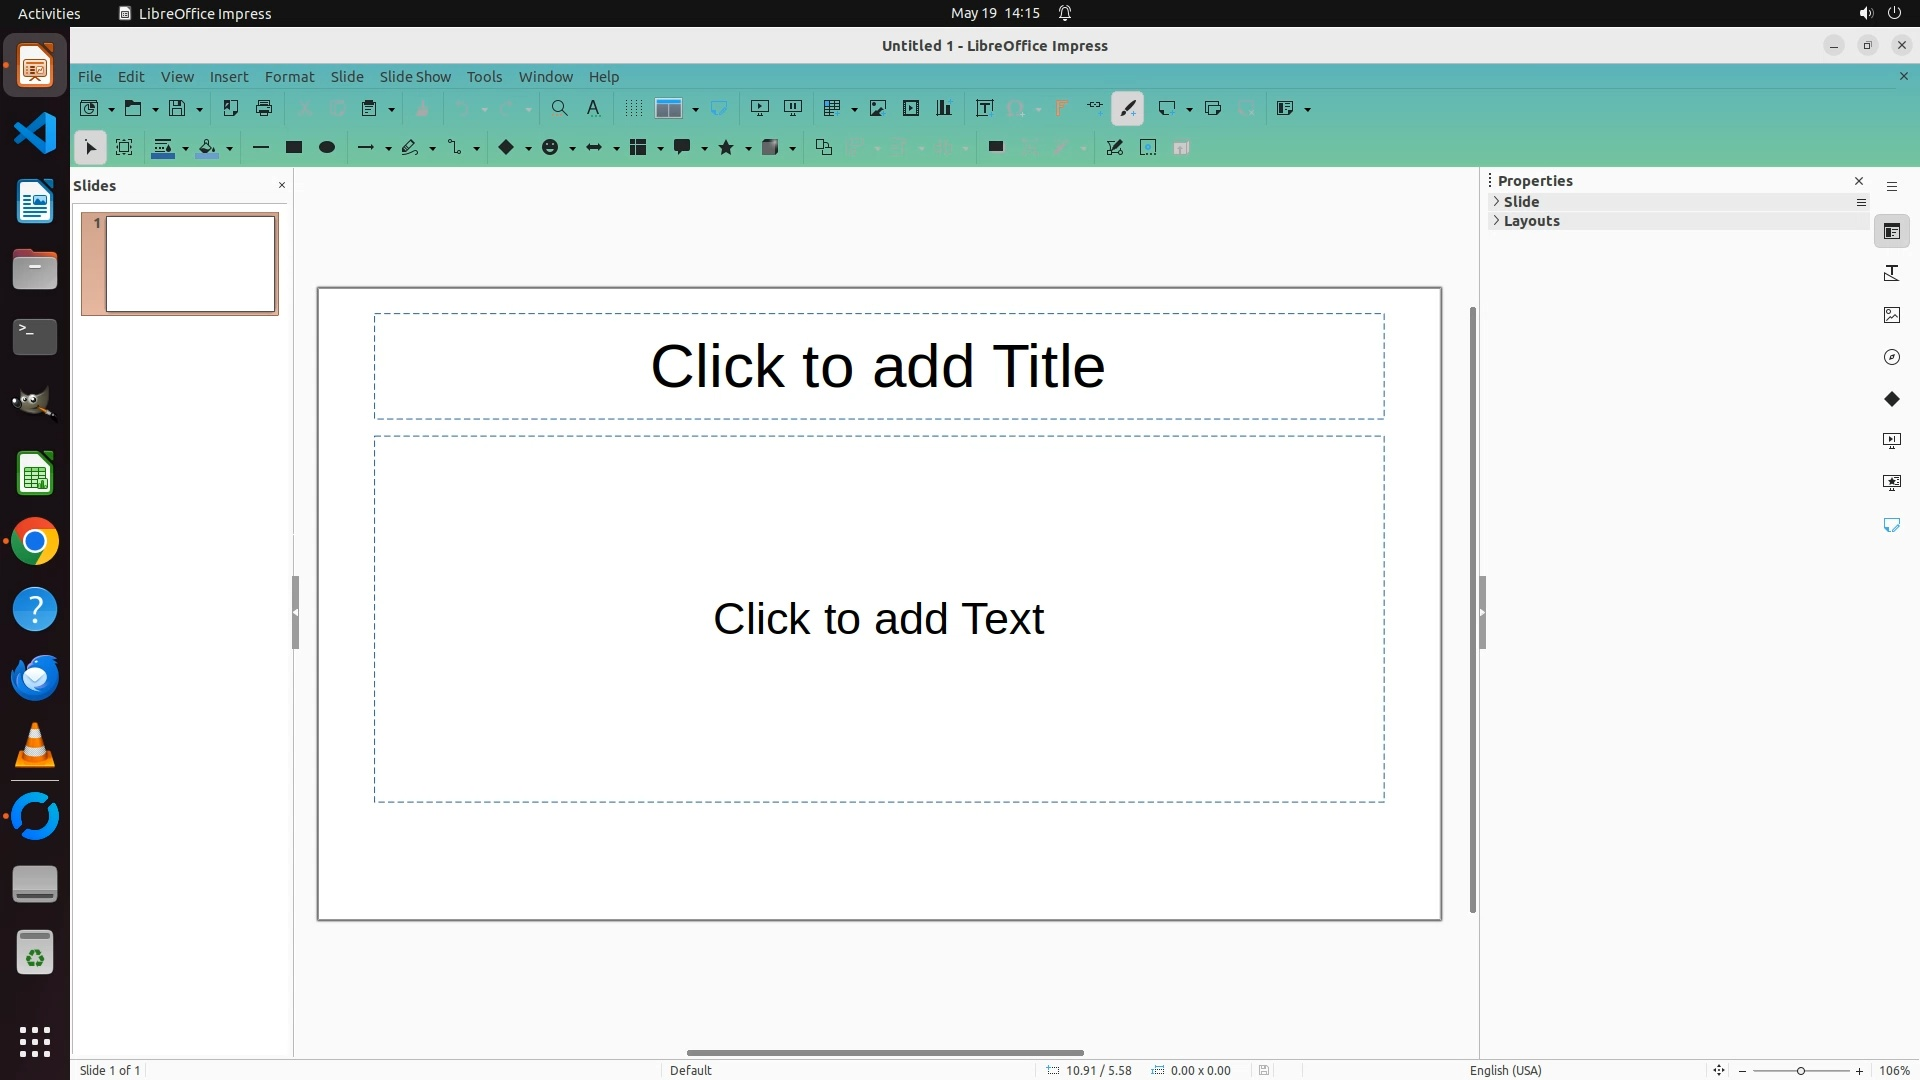Click the Insert Image icon
Image resolution: width=1920 pixels, height=1080 pixels.
[x=877, y=108]
